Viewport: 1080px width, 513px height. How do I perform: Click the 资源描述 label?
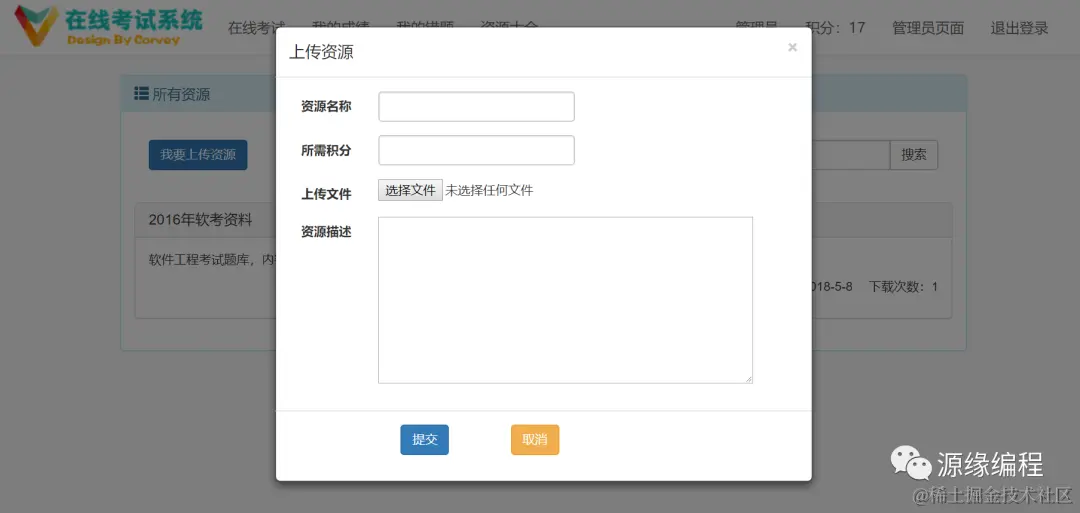(326, 232)
